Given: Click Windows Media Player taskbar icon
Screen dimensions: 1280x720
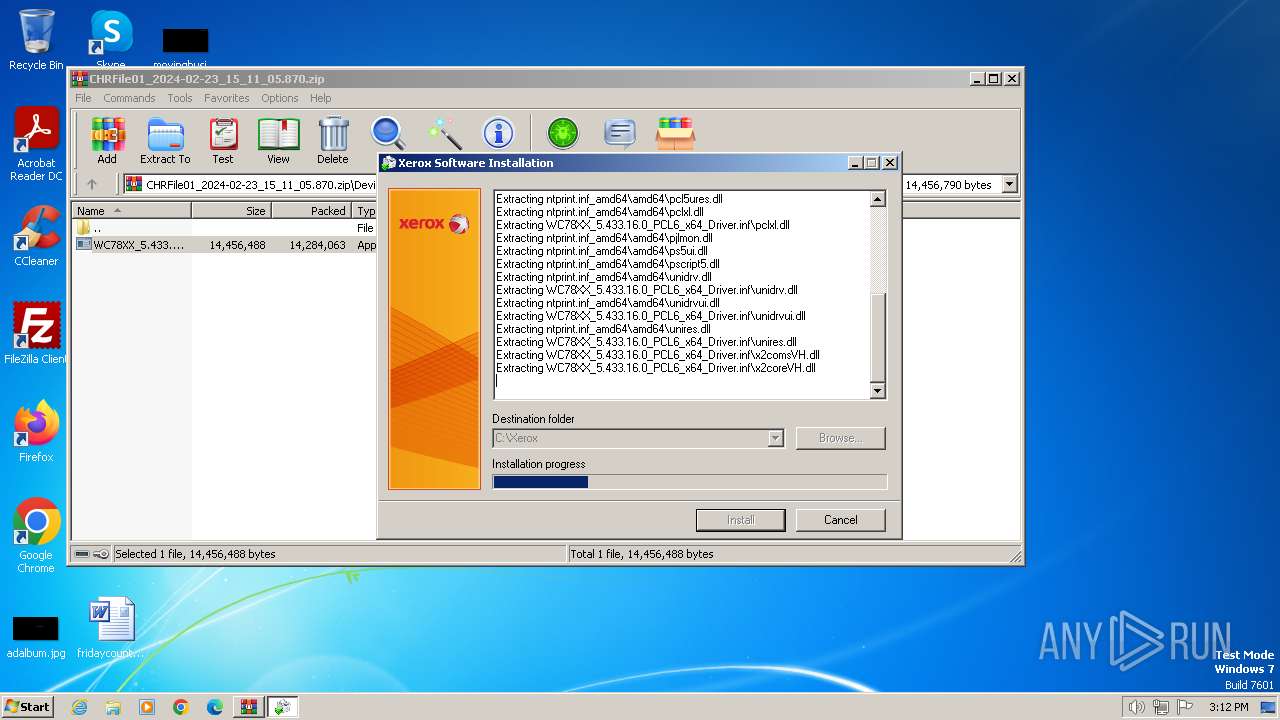Looking at the screenshot, I should point(147,707).
